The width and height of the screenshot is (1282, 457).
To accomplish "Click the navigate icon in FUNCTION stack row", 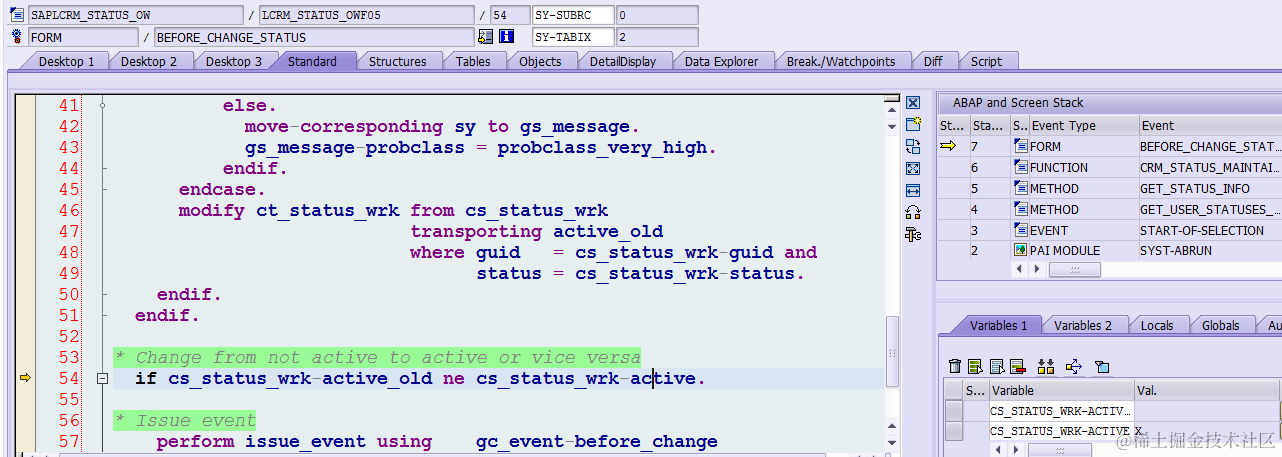I will pos(1020,168).
